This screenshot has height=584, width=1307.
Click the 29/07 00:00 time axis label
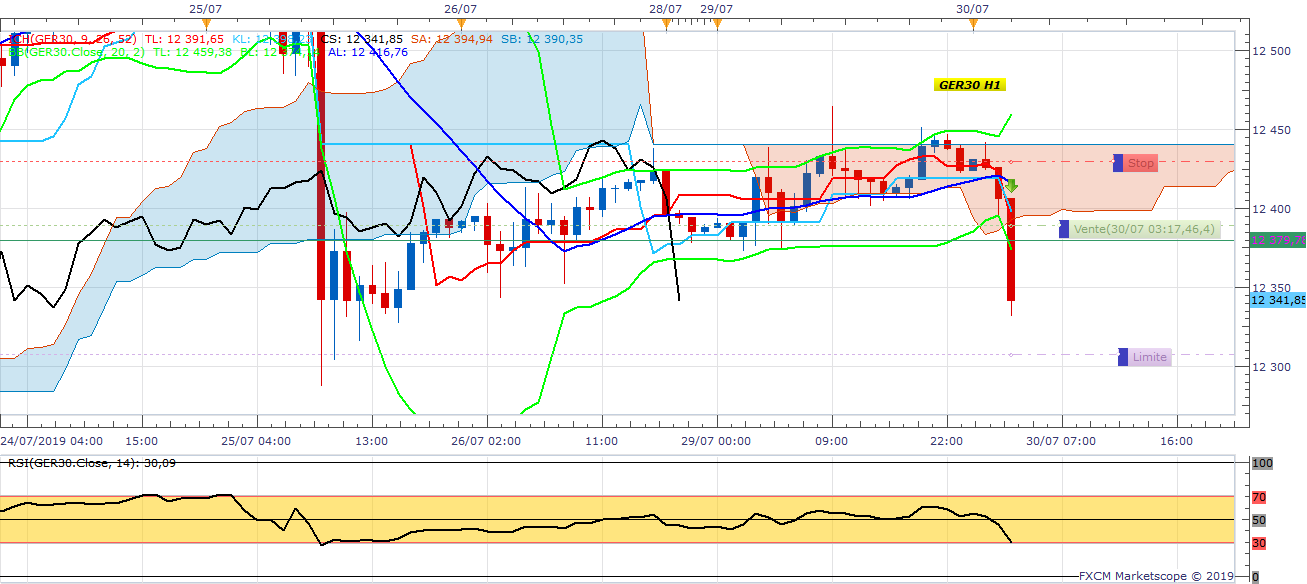pos(716,441)
